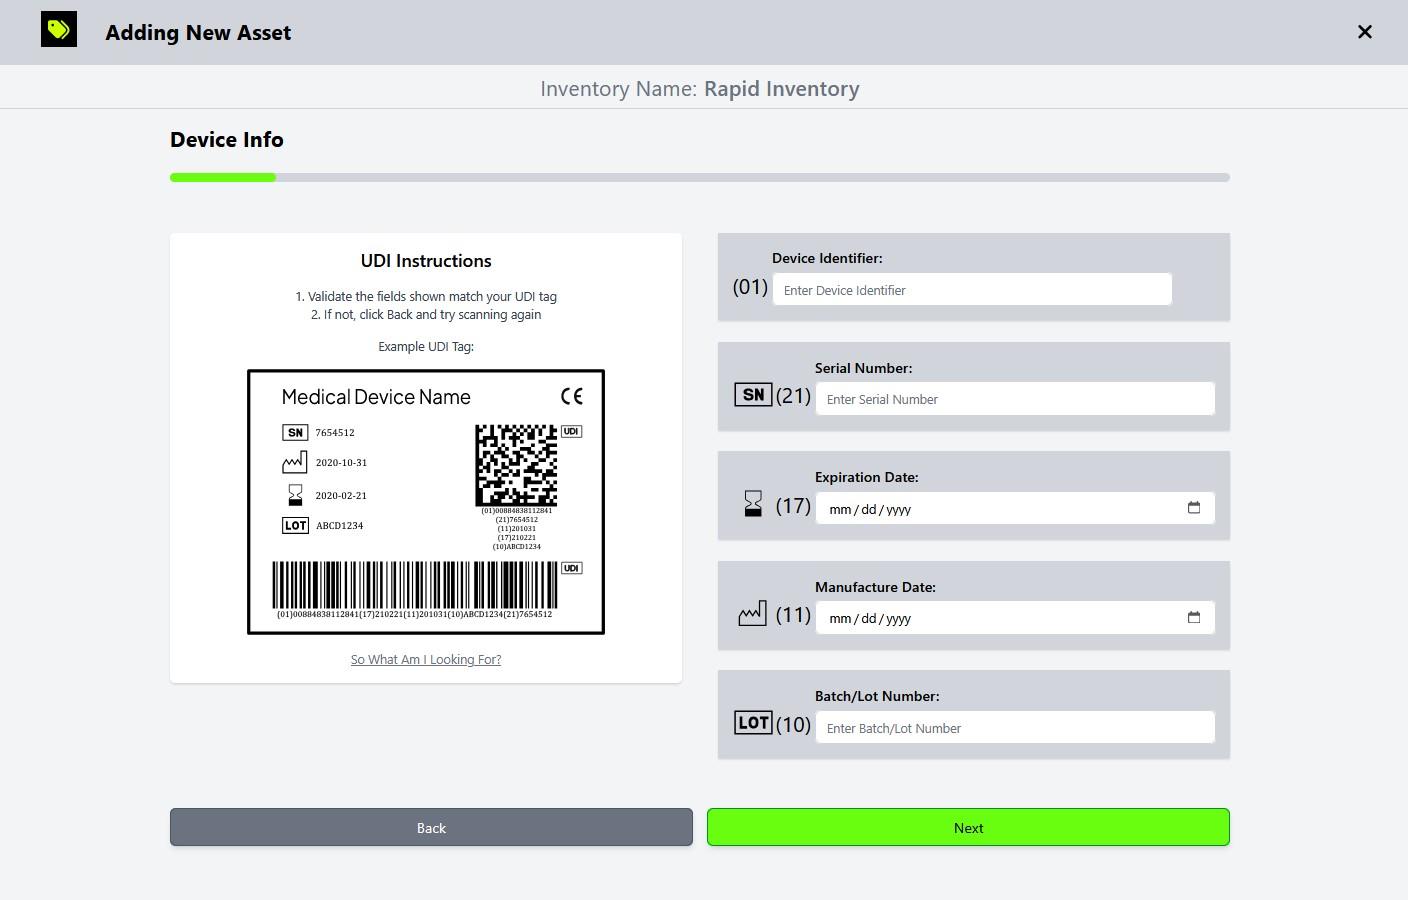Click the Enter Serial Number field
Screen dimensions: 1408x900
click(x=1014, y=398)
